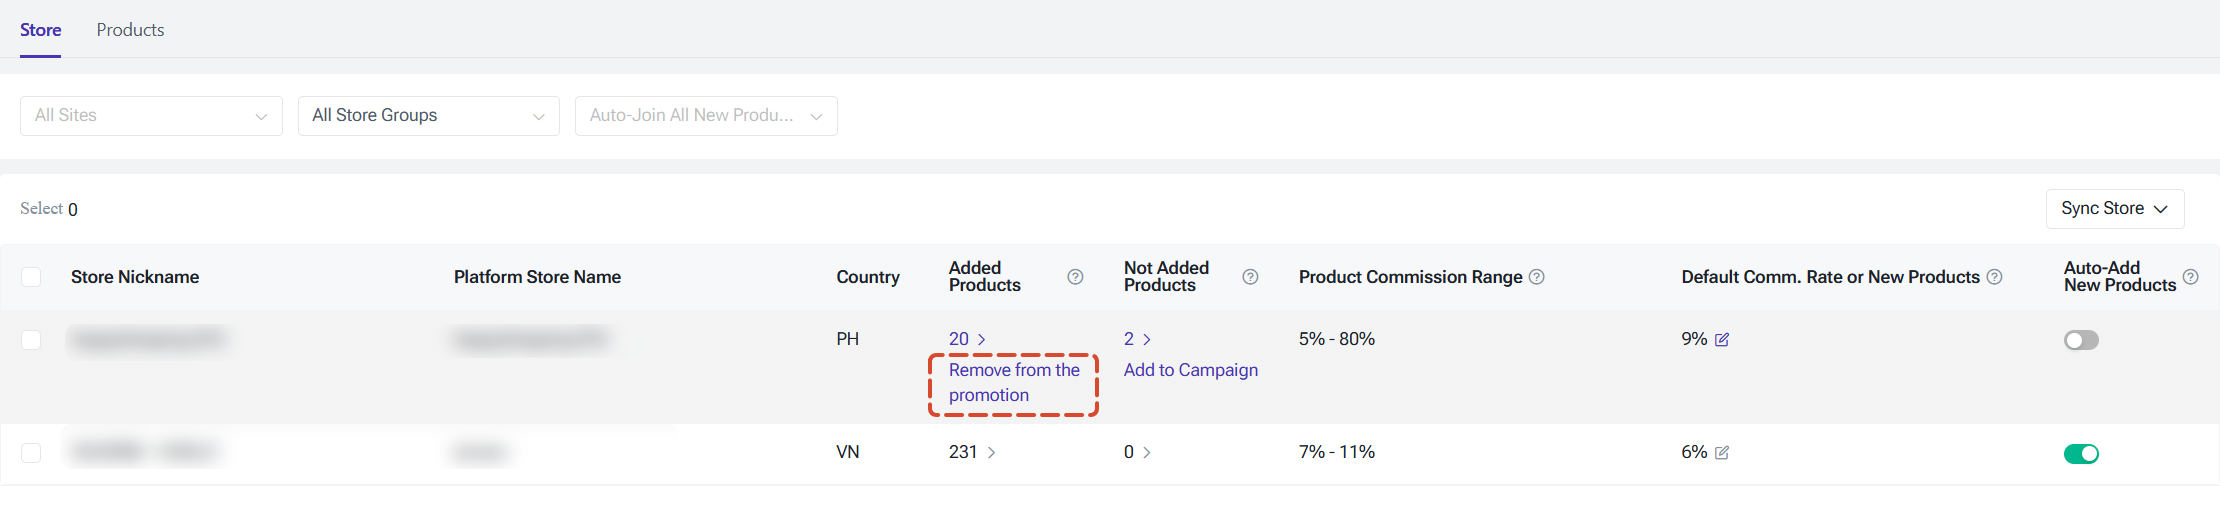This screenshot has width=2220, height=505.
Task: Enable Auto-Add toggle for PH store
Action: (x=2081, y=340)
